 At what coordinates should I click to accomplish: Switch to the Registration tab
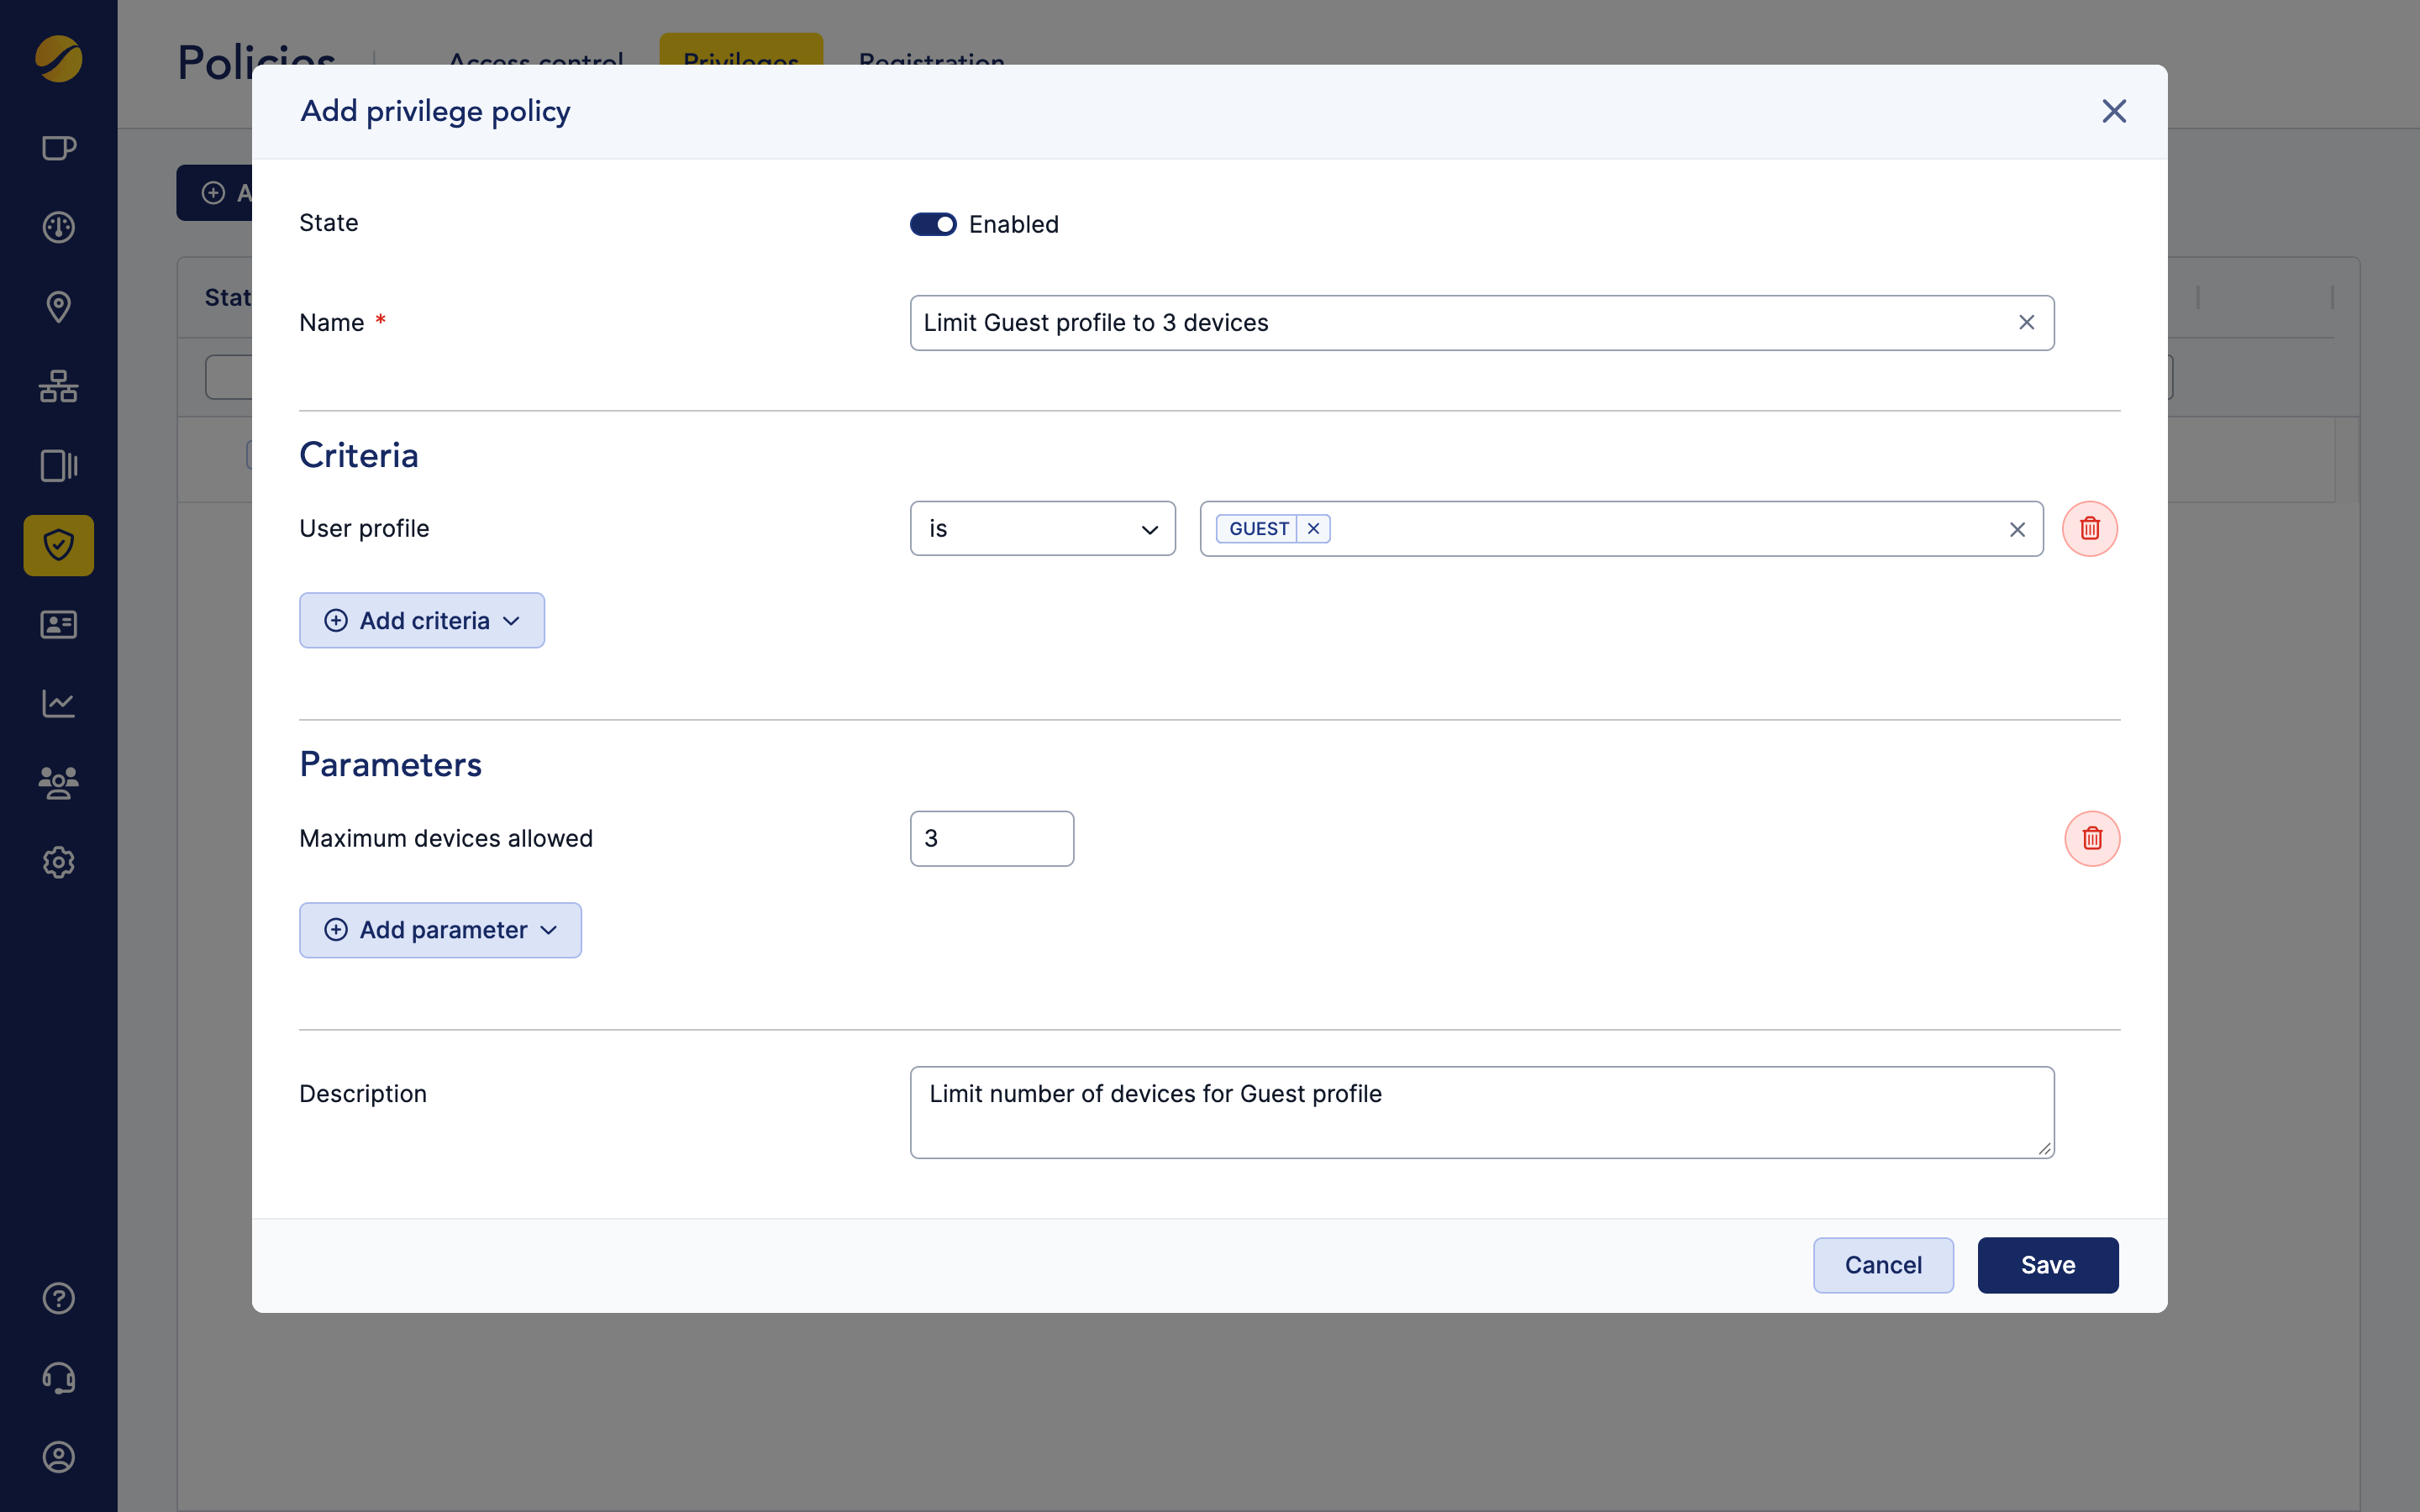point(929,62)
